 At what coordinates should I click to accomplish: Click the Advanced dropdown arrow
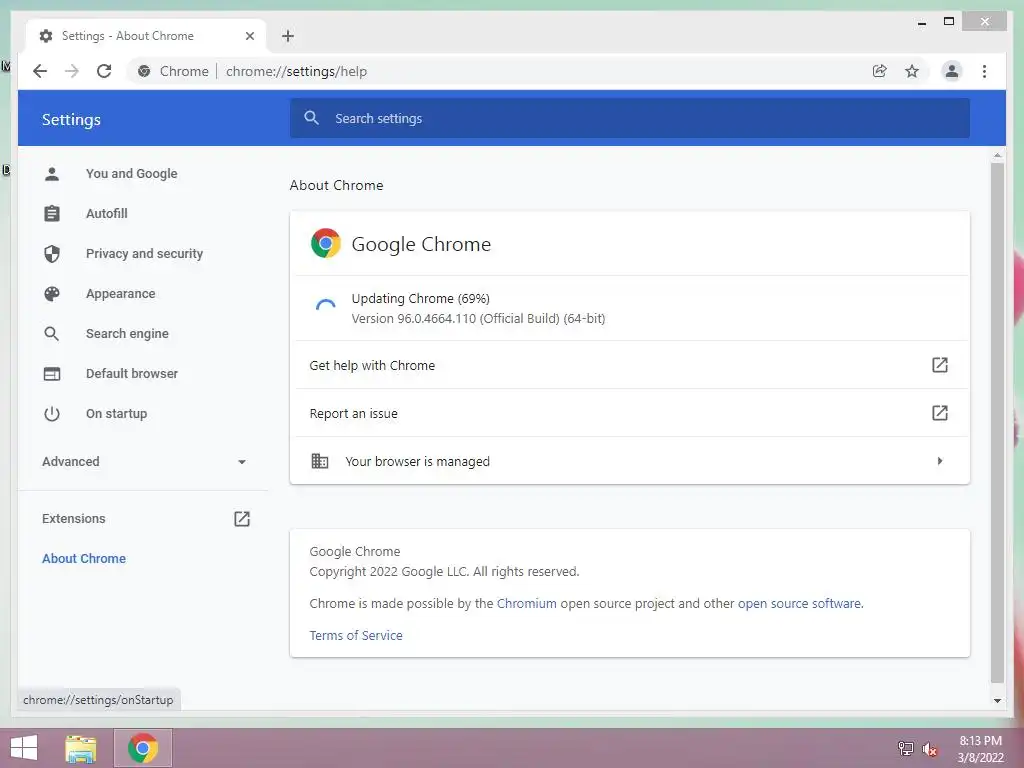pyautogui.click(x=242, y=462)
